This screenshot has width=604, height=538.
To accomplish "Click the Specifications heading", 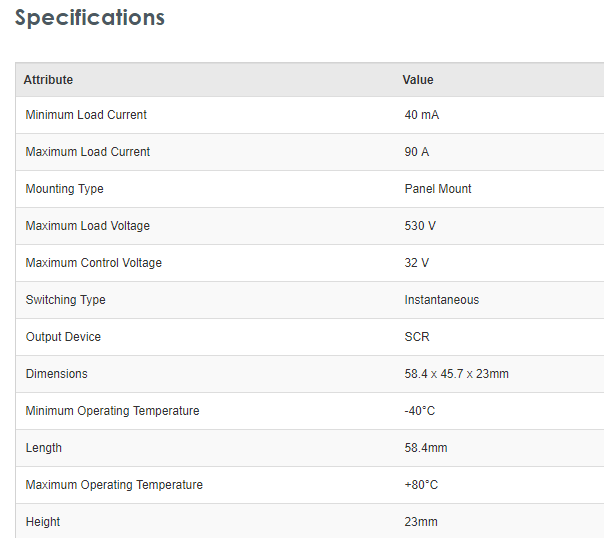I will click(90, 18).
